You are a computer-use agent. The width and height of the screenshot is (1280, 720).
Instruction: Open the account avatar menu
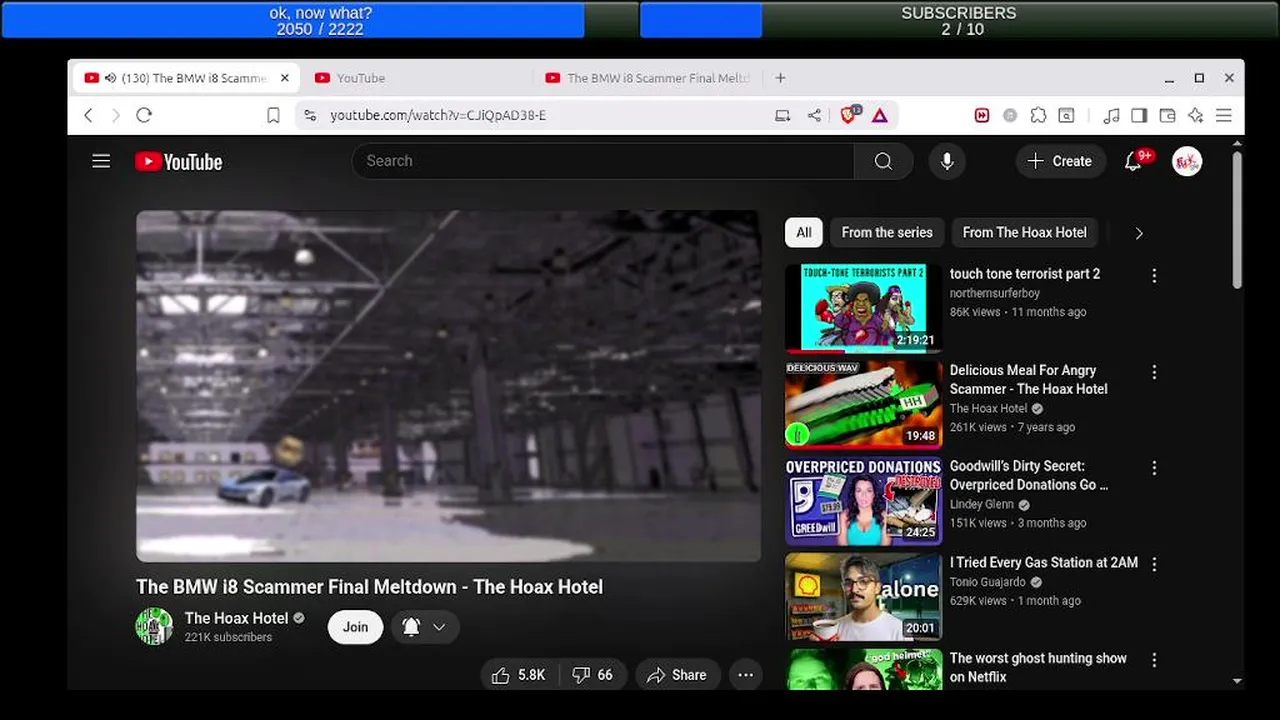(1187, 161)
